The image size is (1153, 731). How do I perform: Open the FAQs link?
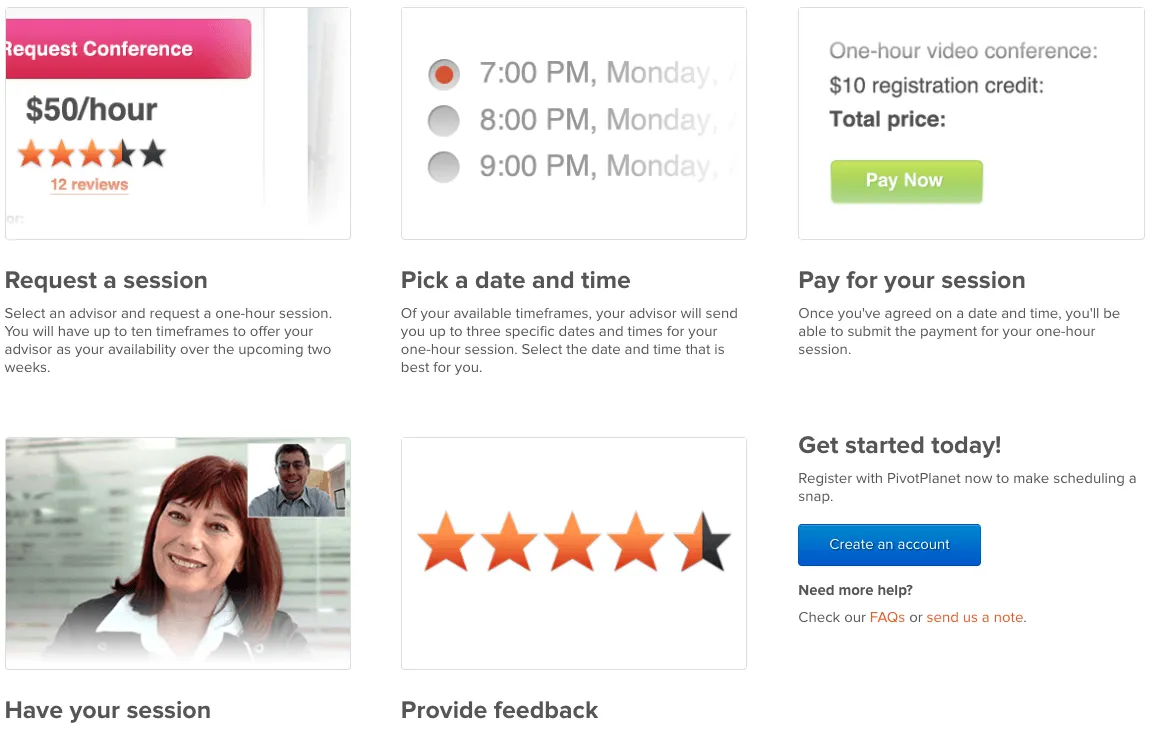tap(887, 617)
